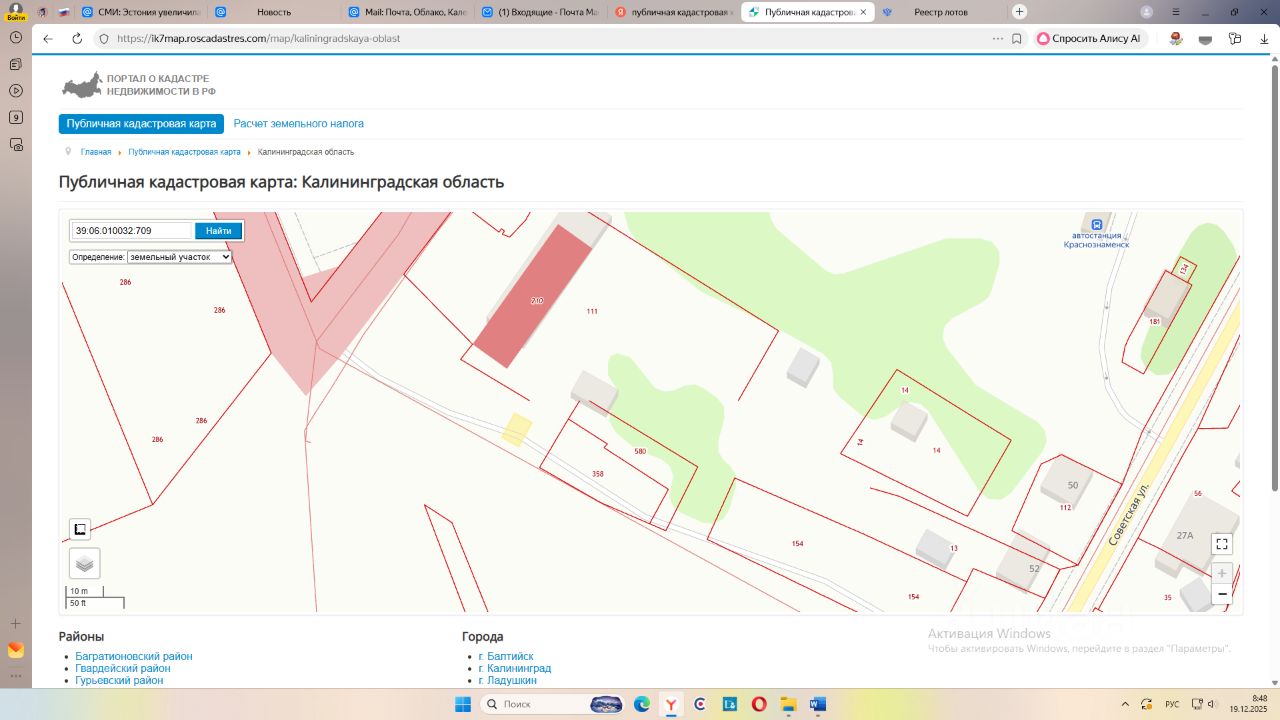Click the Найти search button
The height and width of the screenshot is (720, 1280).
(x=218, y=231)
